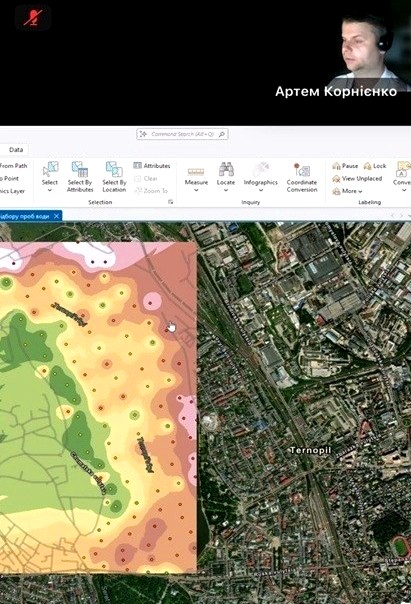Close the проб води map tab
Screen dimensions: 411x604
(x=56, y=216)
